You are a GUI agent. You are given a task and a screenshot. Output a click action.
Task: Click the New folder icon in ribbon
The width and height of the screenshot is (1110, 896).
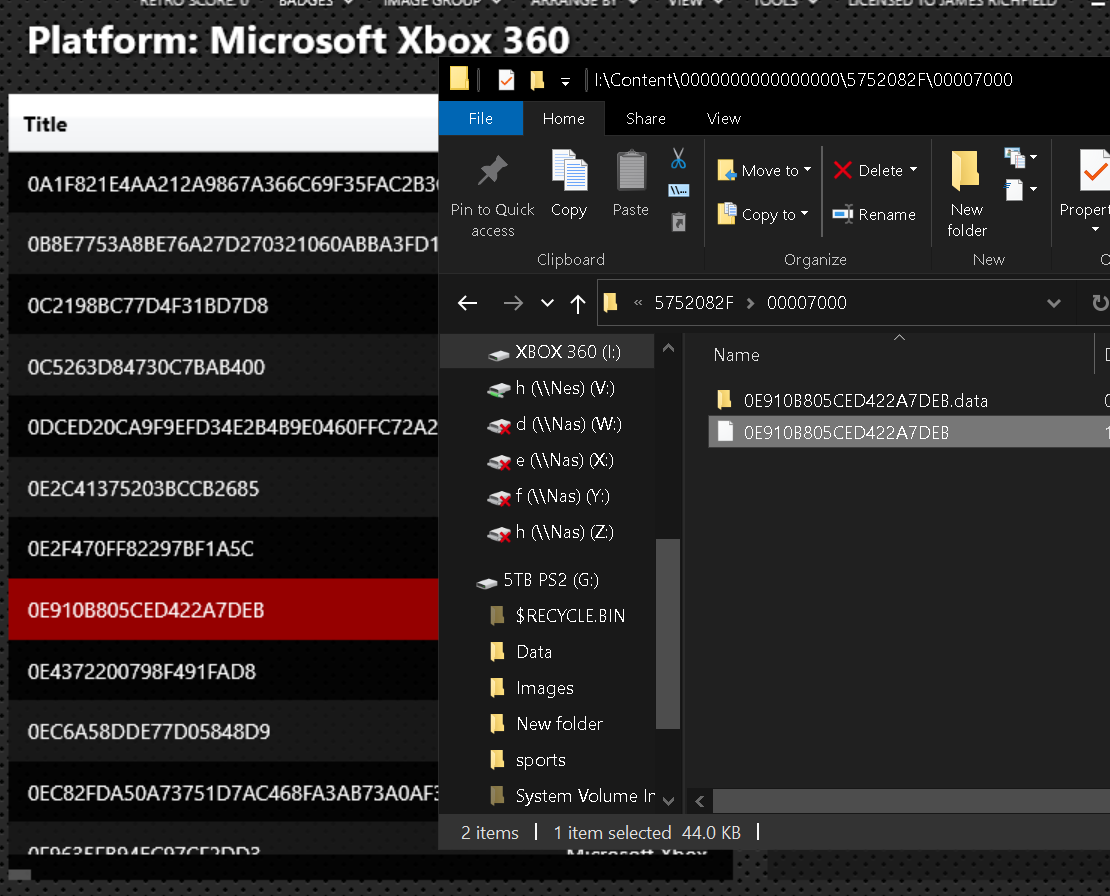(966, 171)
